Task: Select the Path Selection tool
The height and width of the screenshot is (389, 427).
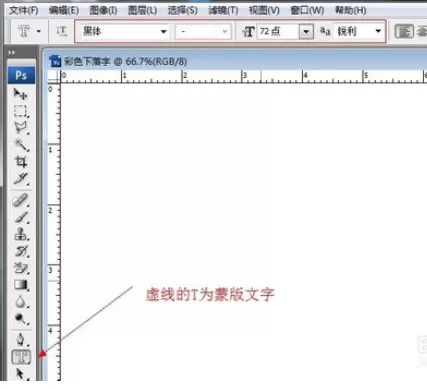Action: pos(21,374)
